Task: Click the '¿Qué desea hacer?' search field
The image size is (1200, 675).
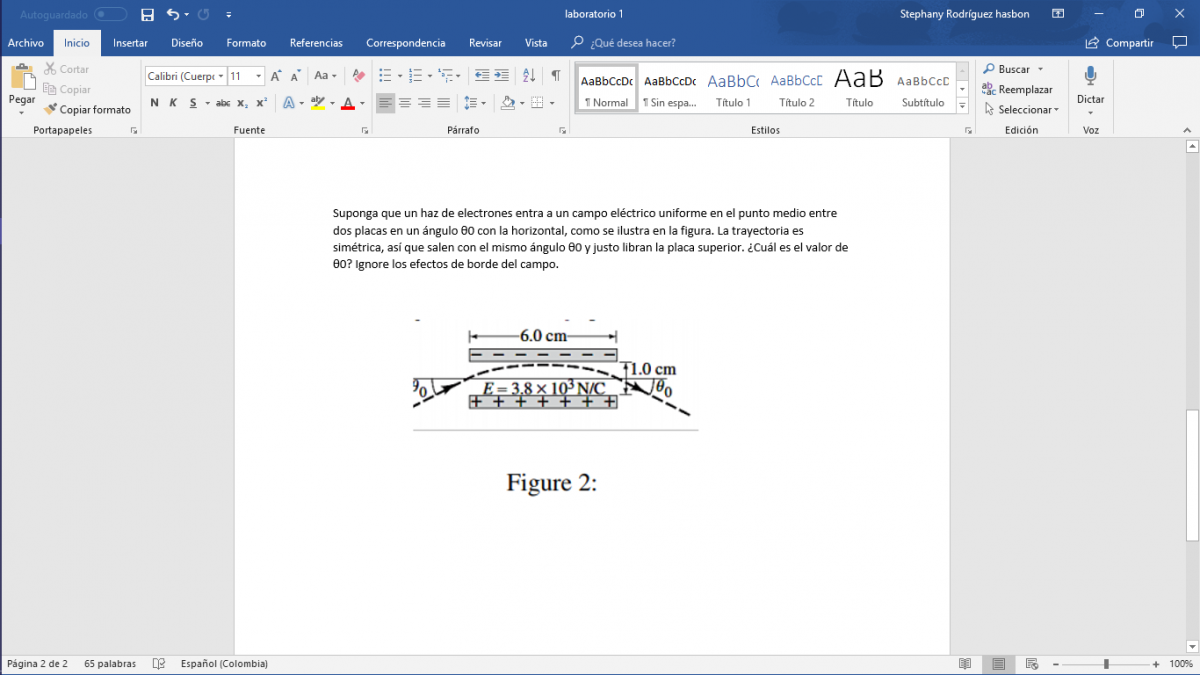Action: 632,43
